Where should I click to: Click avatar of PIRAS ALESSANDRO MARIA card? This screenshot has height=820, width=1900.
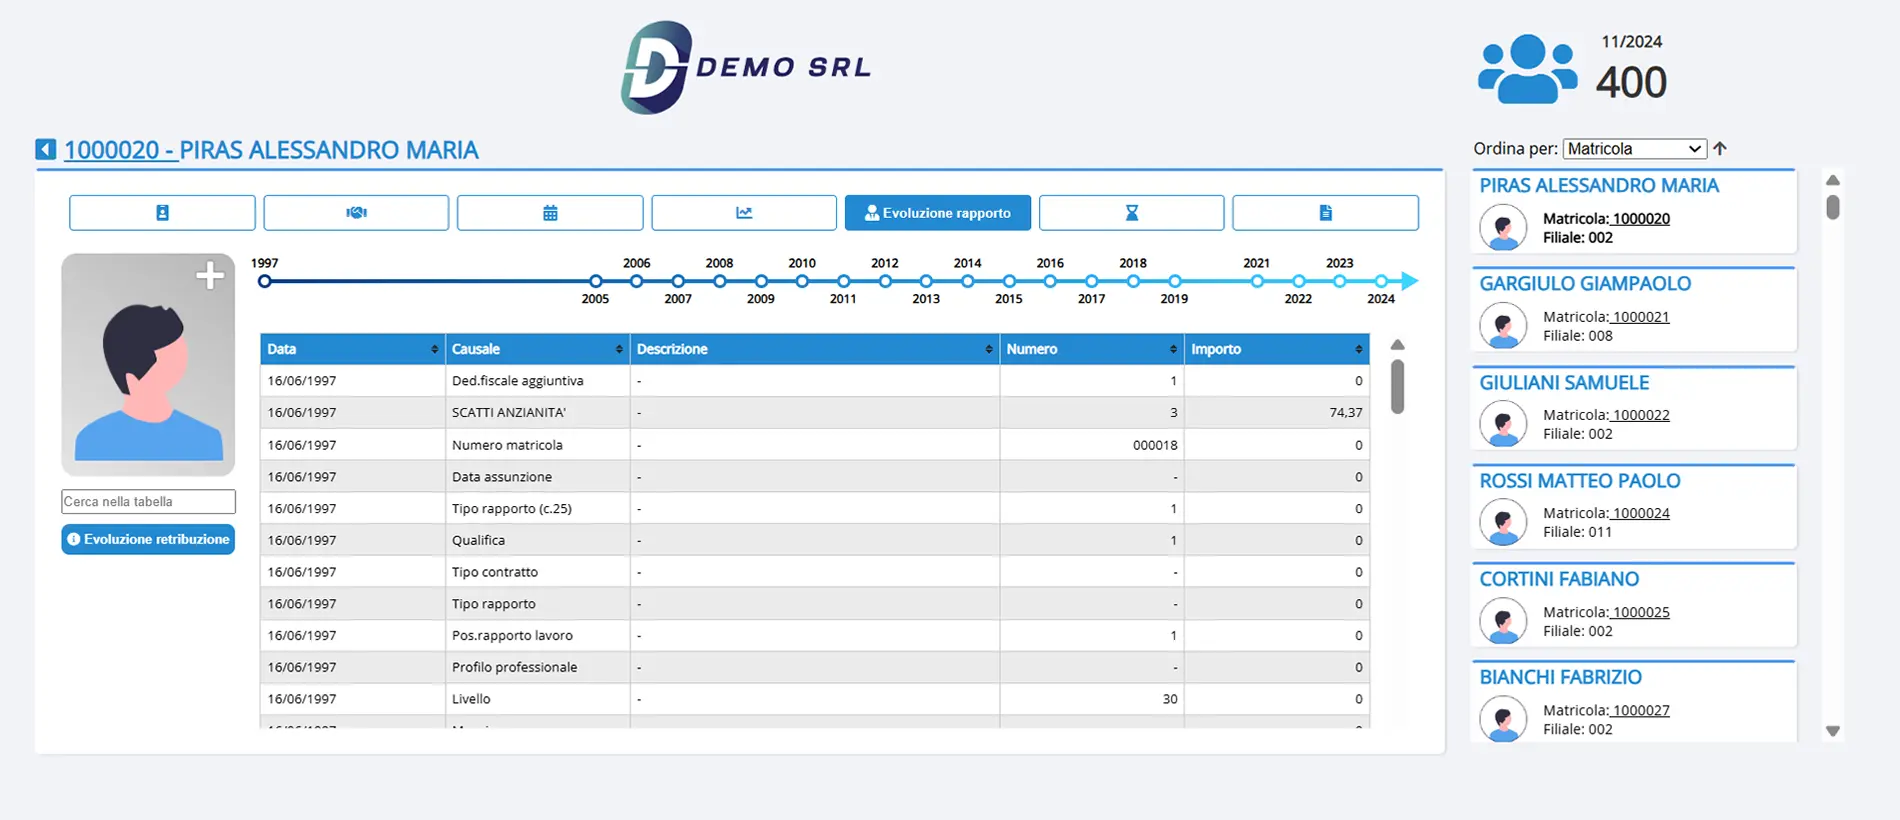[1503, 227]
